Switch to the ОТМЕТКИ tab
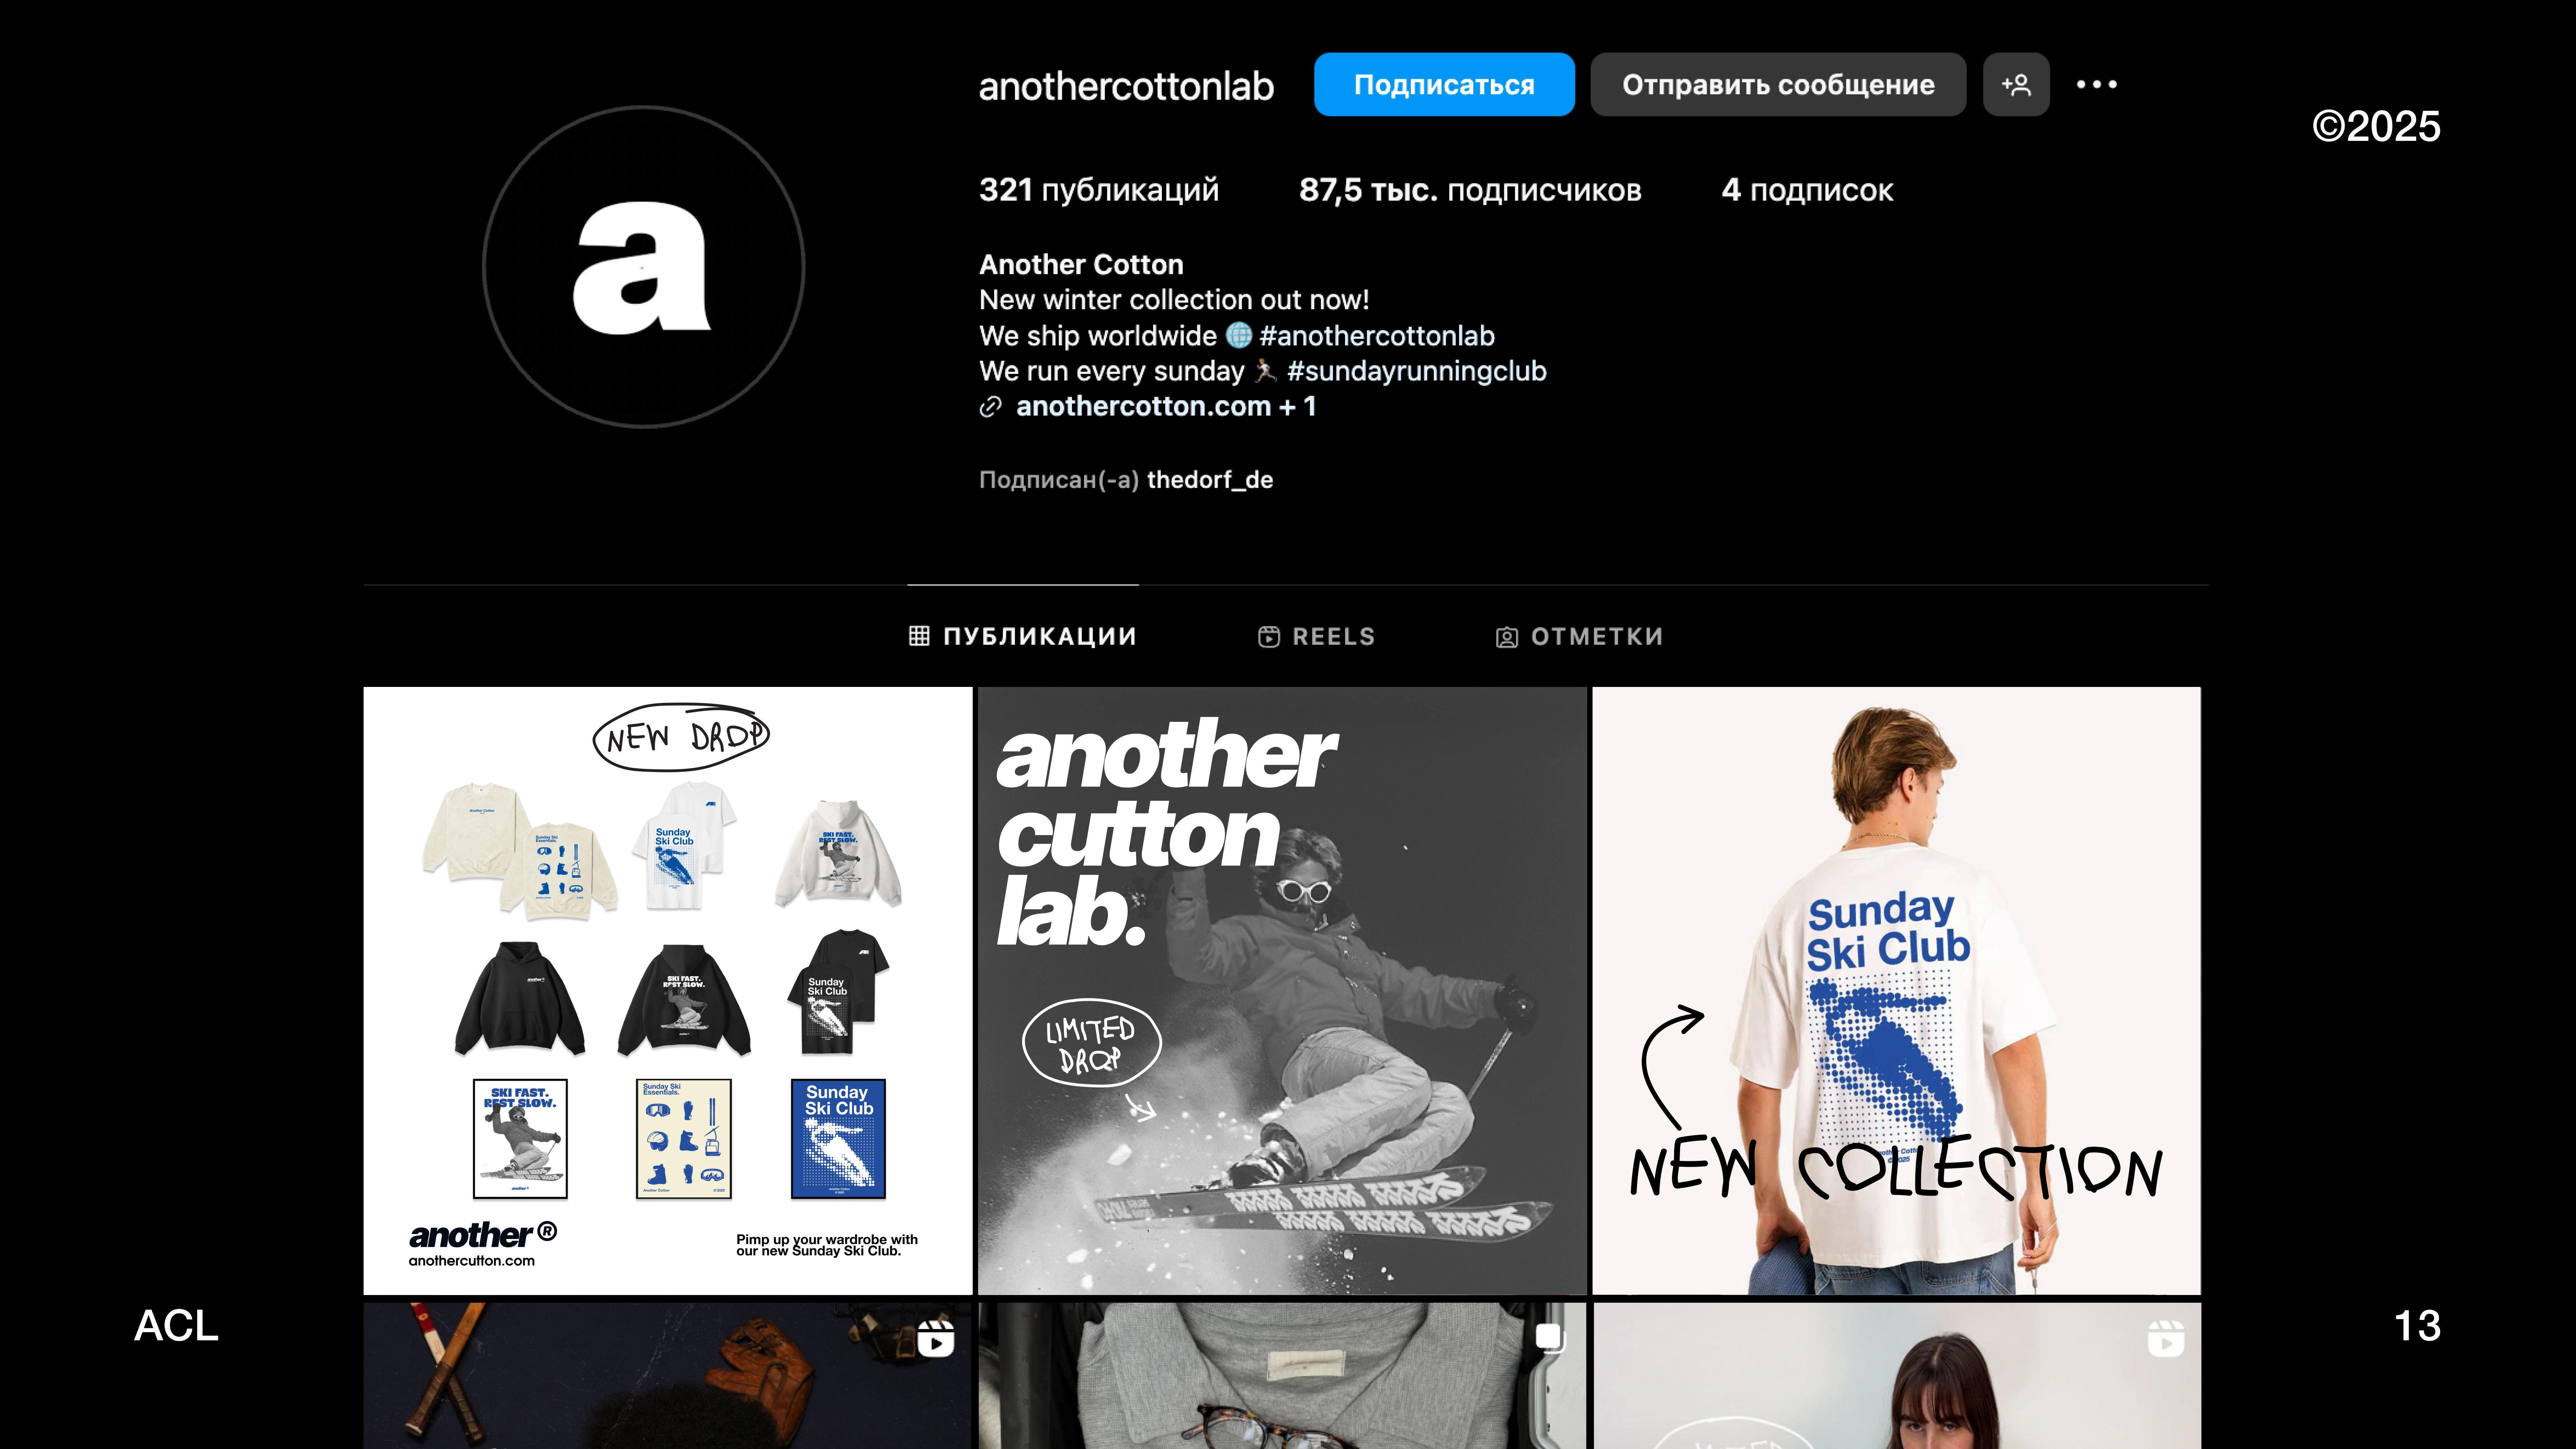 (1579, 637)
